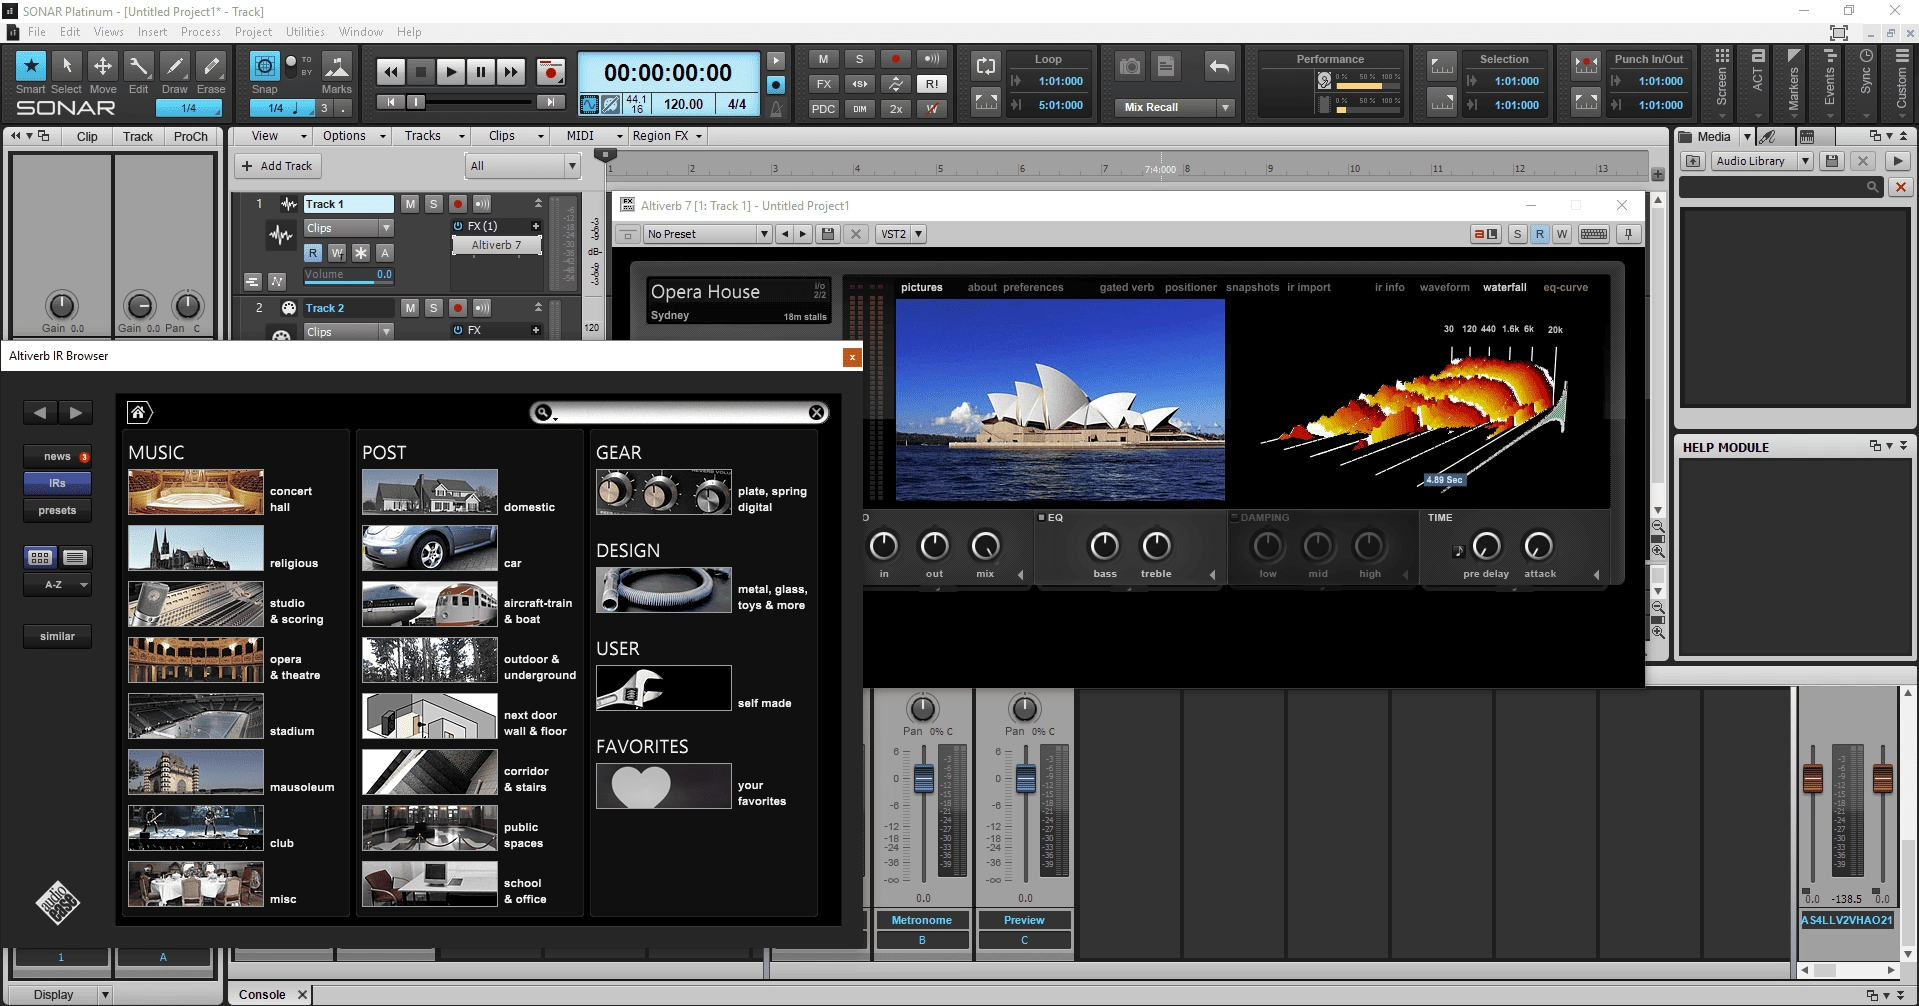Open the Region FX dropdown menu
This screenshot has width=1919, height=1006.
pyautogui.click(x=667, y=136)
